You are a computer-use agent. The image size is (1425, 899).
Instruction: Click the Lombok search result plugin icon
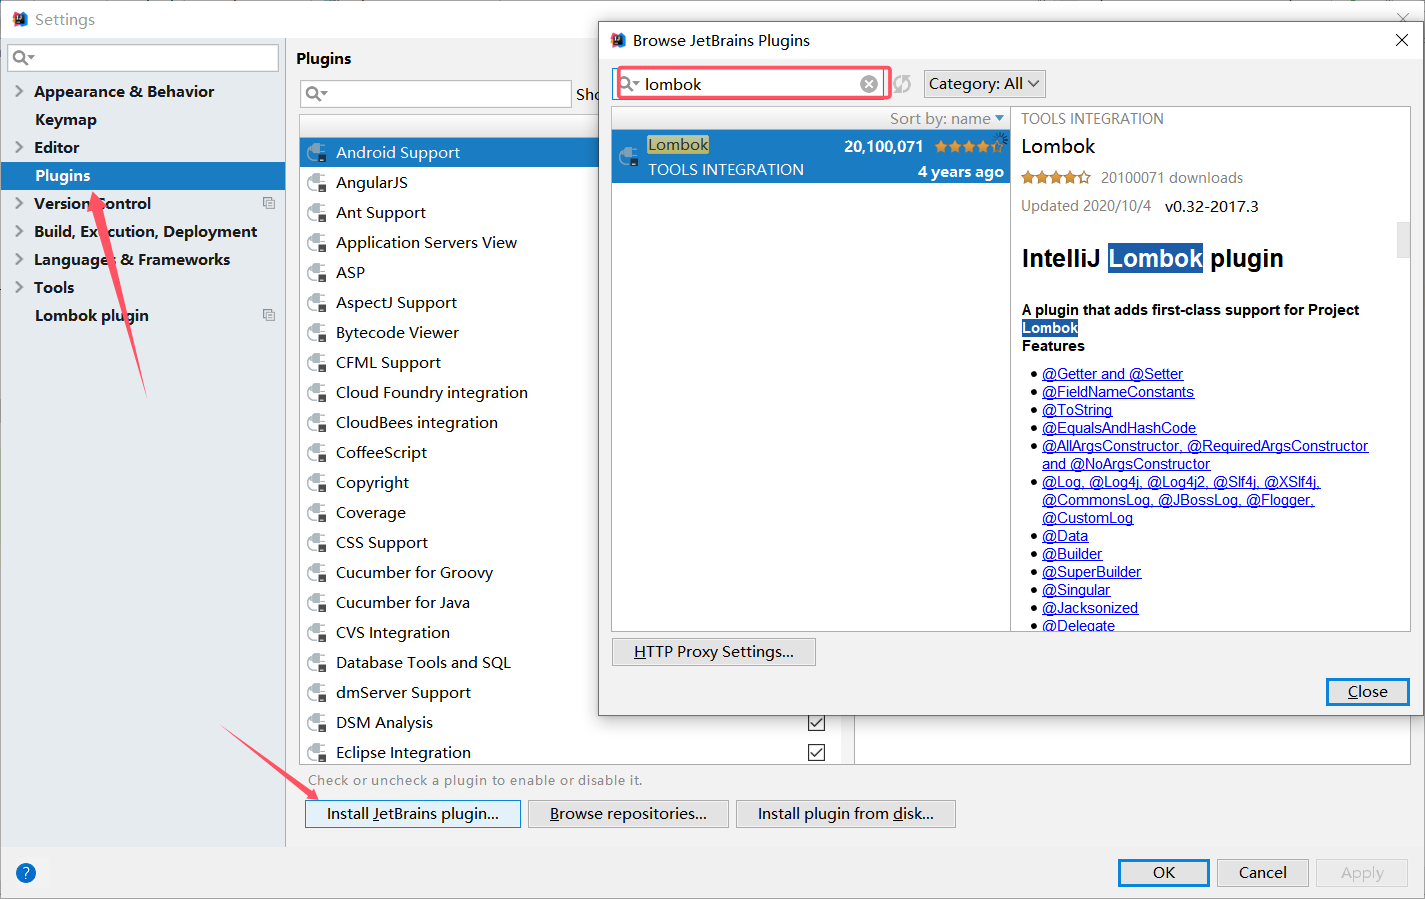pos(629,157)
